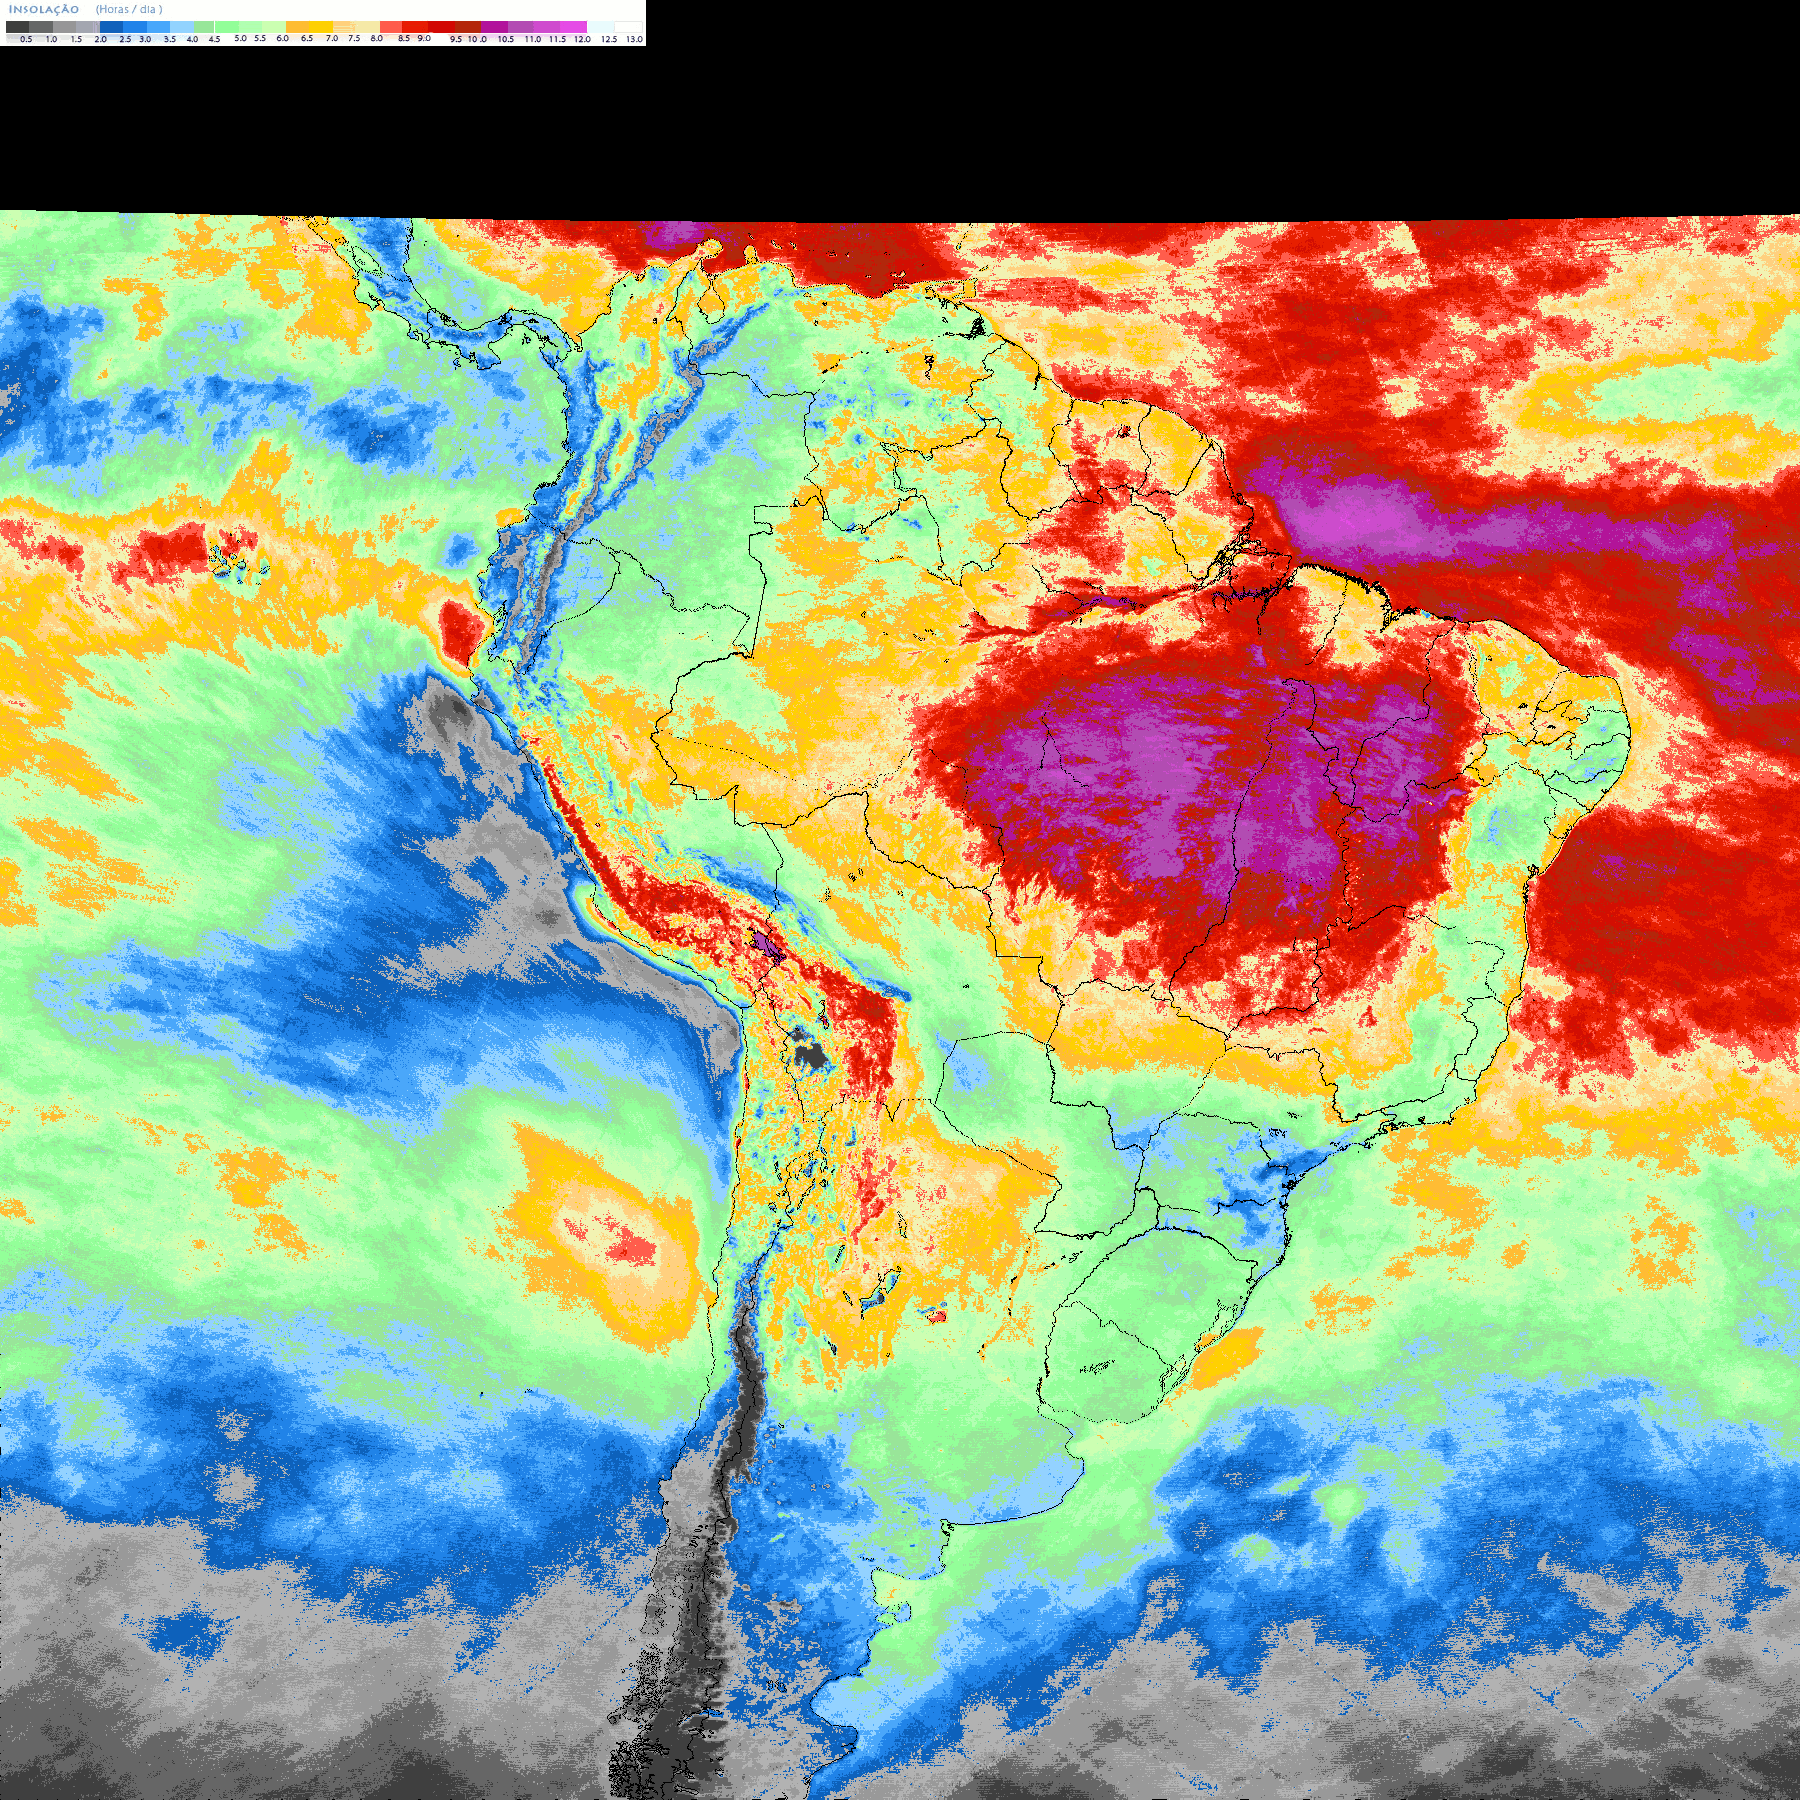Pick the dark blue legend swatch
This screenshot has height=1800, width=1800.
[x=111, y=27]
